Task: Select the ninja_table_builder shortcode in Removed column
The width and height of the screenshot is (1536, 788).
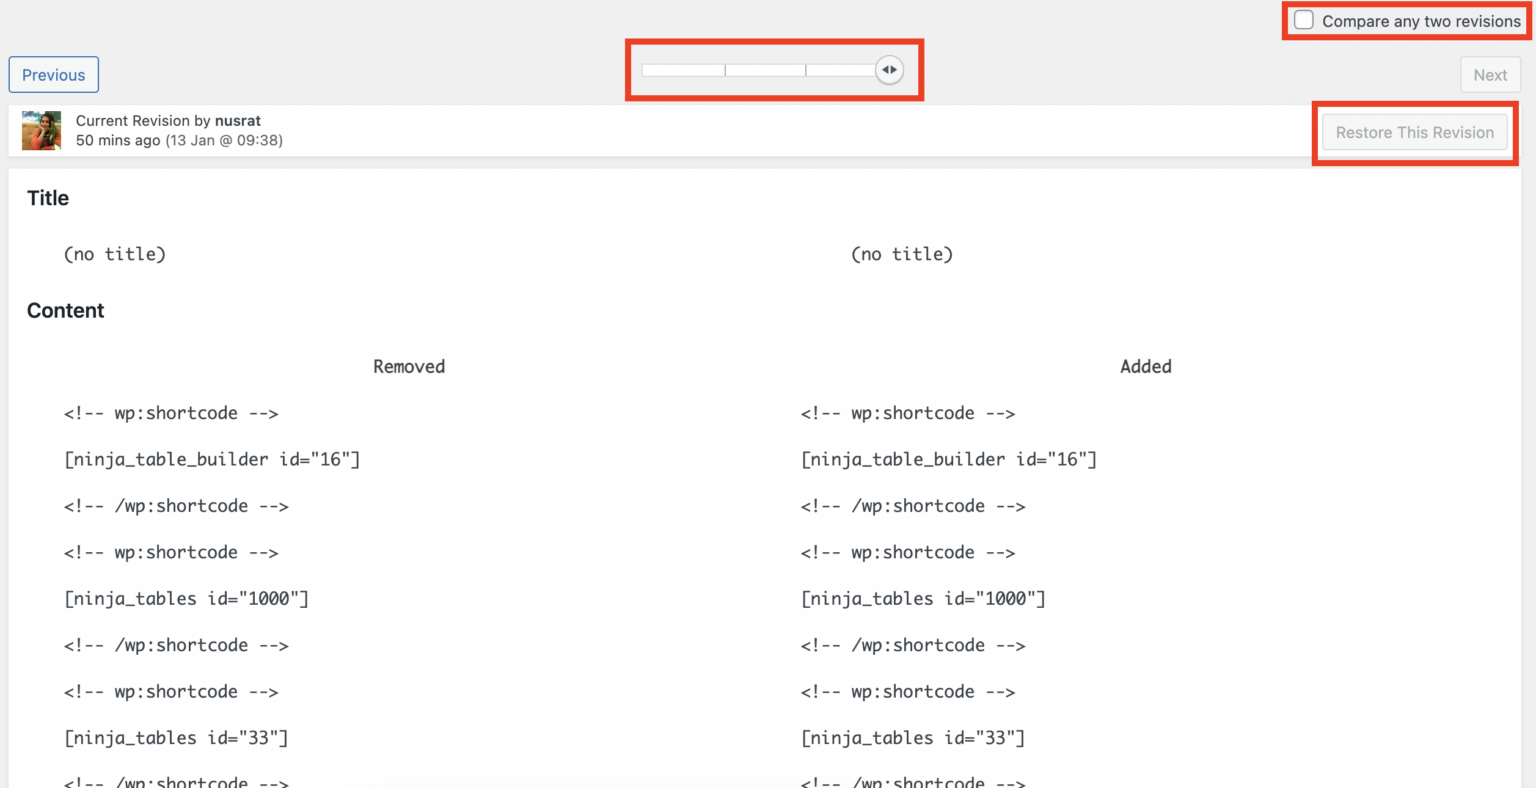Action: tap(212, 459)
